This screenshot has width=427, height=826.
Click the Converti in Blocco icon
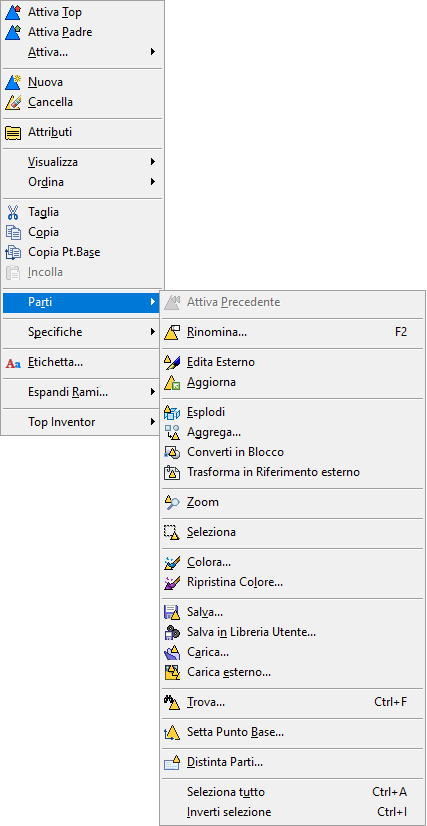(x=172, y=452)
